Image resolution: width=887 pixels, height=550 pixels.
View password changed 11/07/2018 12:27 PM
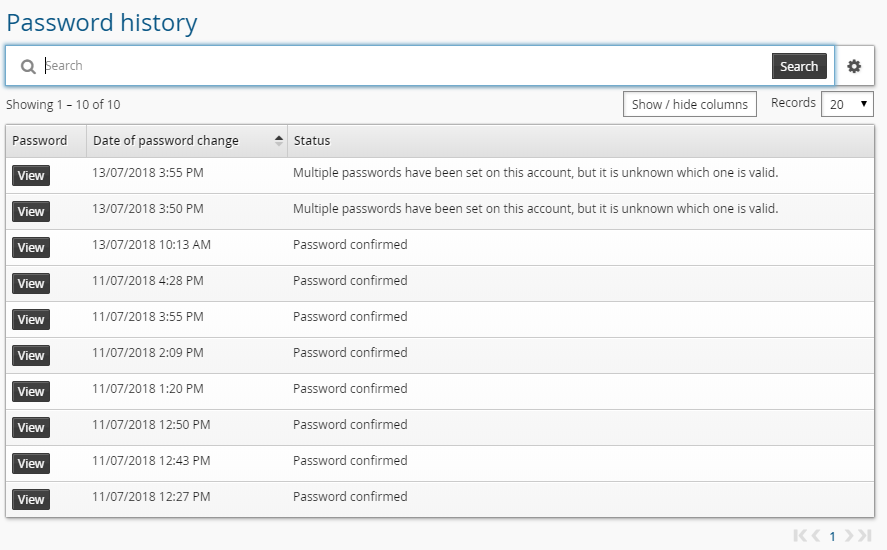tap(31, 500)
